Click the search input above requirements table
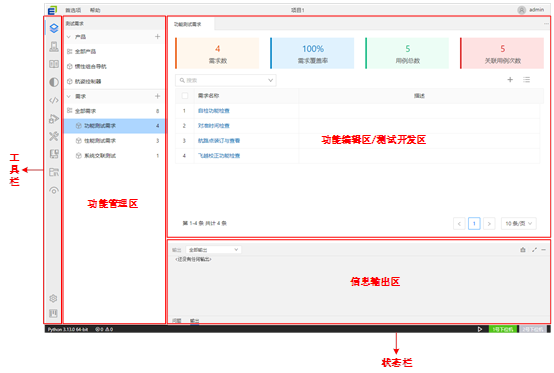 [x=226, y=81]
